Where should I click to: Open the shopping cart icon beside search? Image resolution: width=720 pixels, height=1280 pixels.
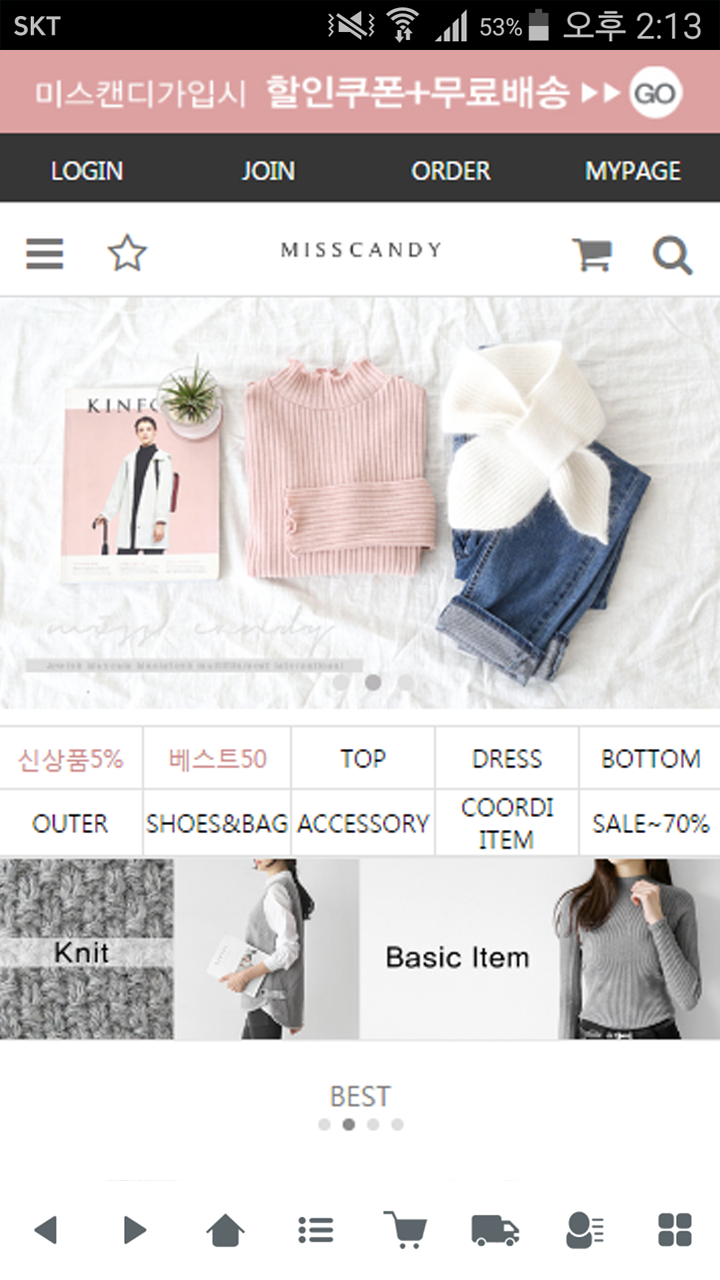pos(592,255)
